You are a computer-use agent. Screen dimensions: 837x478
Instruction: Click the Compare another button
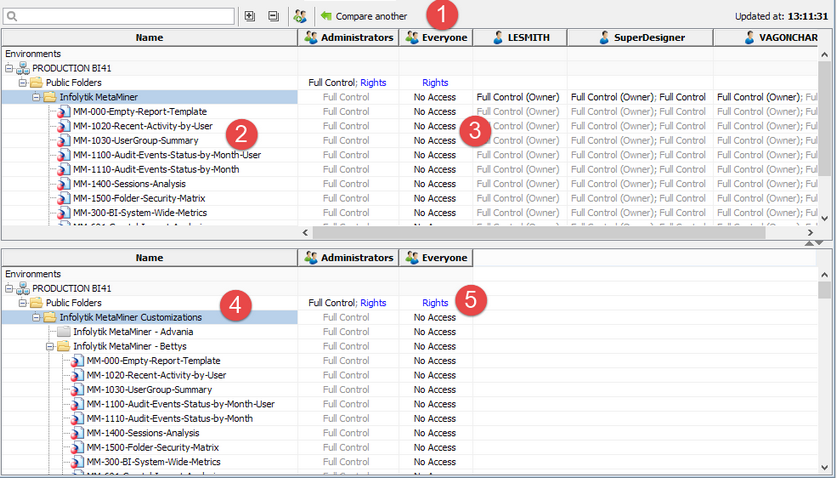(x=364, y=16)
